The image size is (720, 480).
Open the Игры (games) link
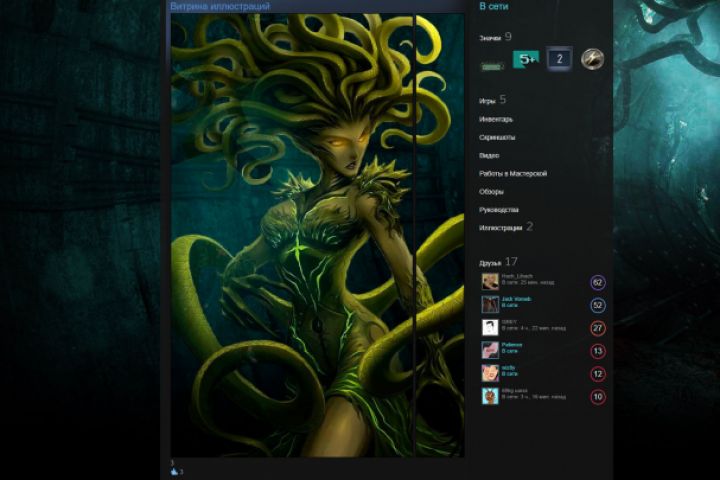pyautogui.click(x=487, y=101)
